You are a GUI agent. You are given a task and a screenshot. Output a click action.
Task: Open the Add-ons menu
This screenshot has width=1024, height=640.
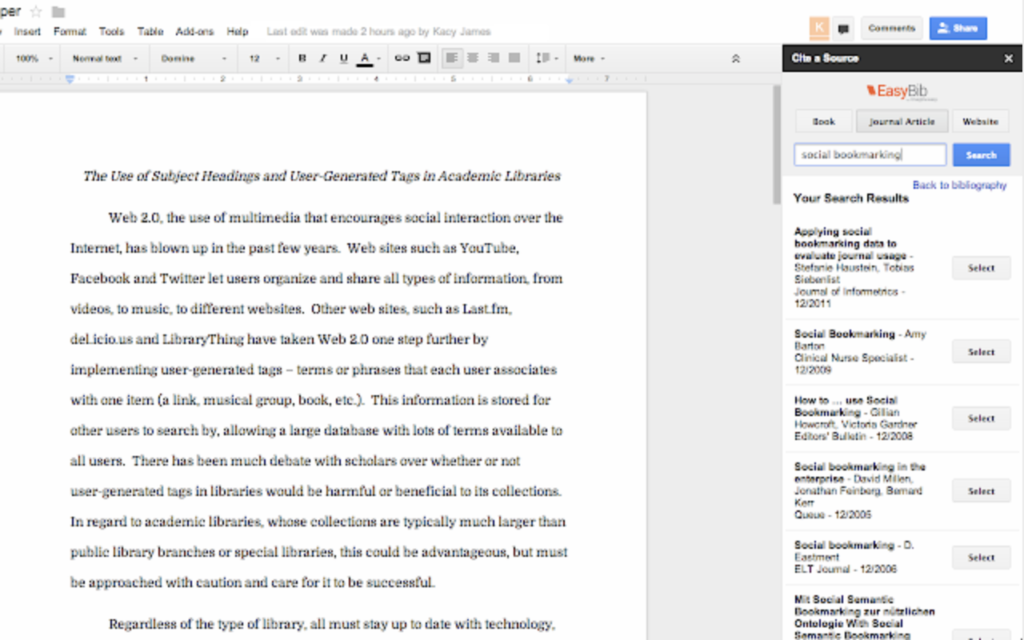(194, 31)
